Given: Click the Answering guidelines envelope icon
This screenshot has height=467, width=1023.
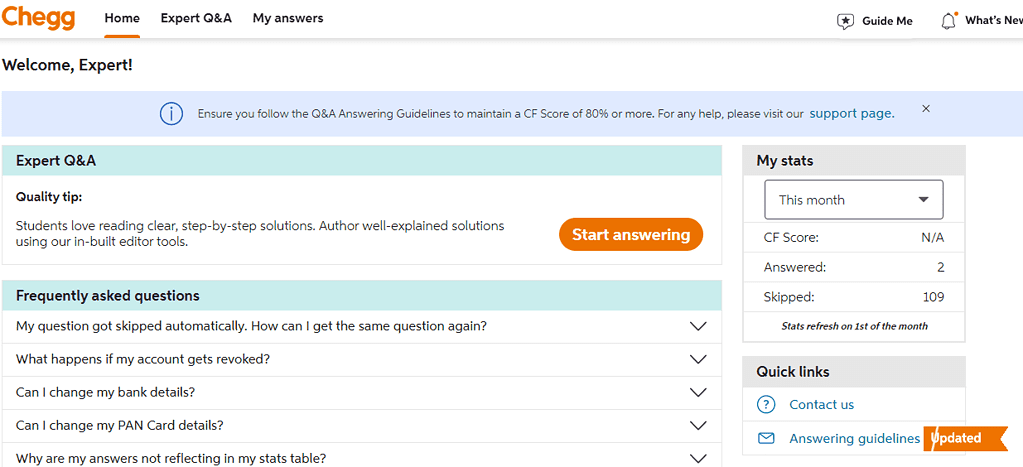Looking at the screenshot, I should (x=765, y=438).
